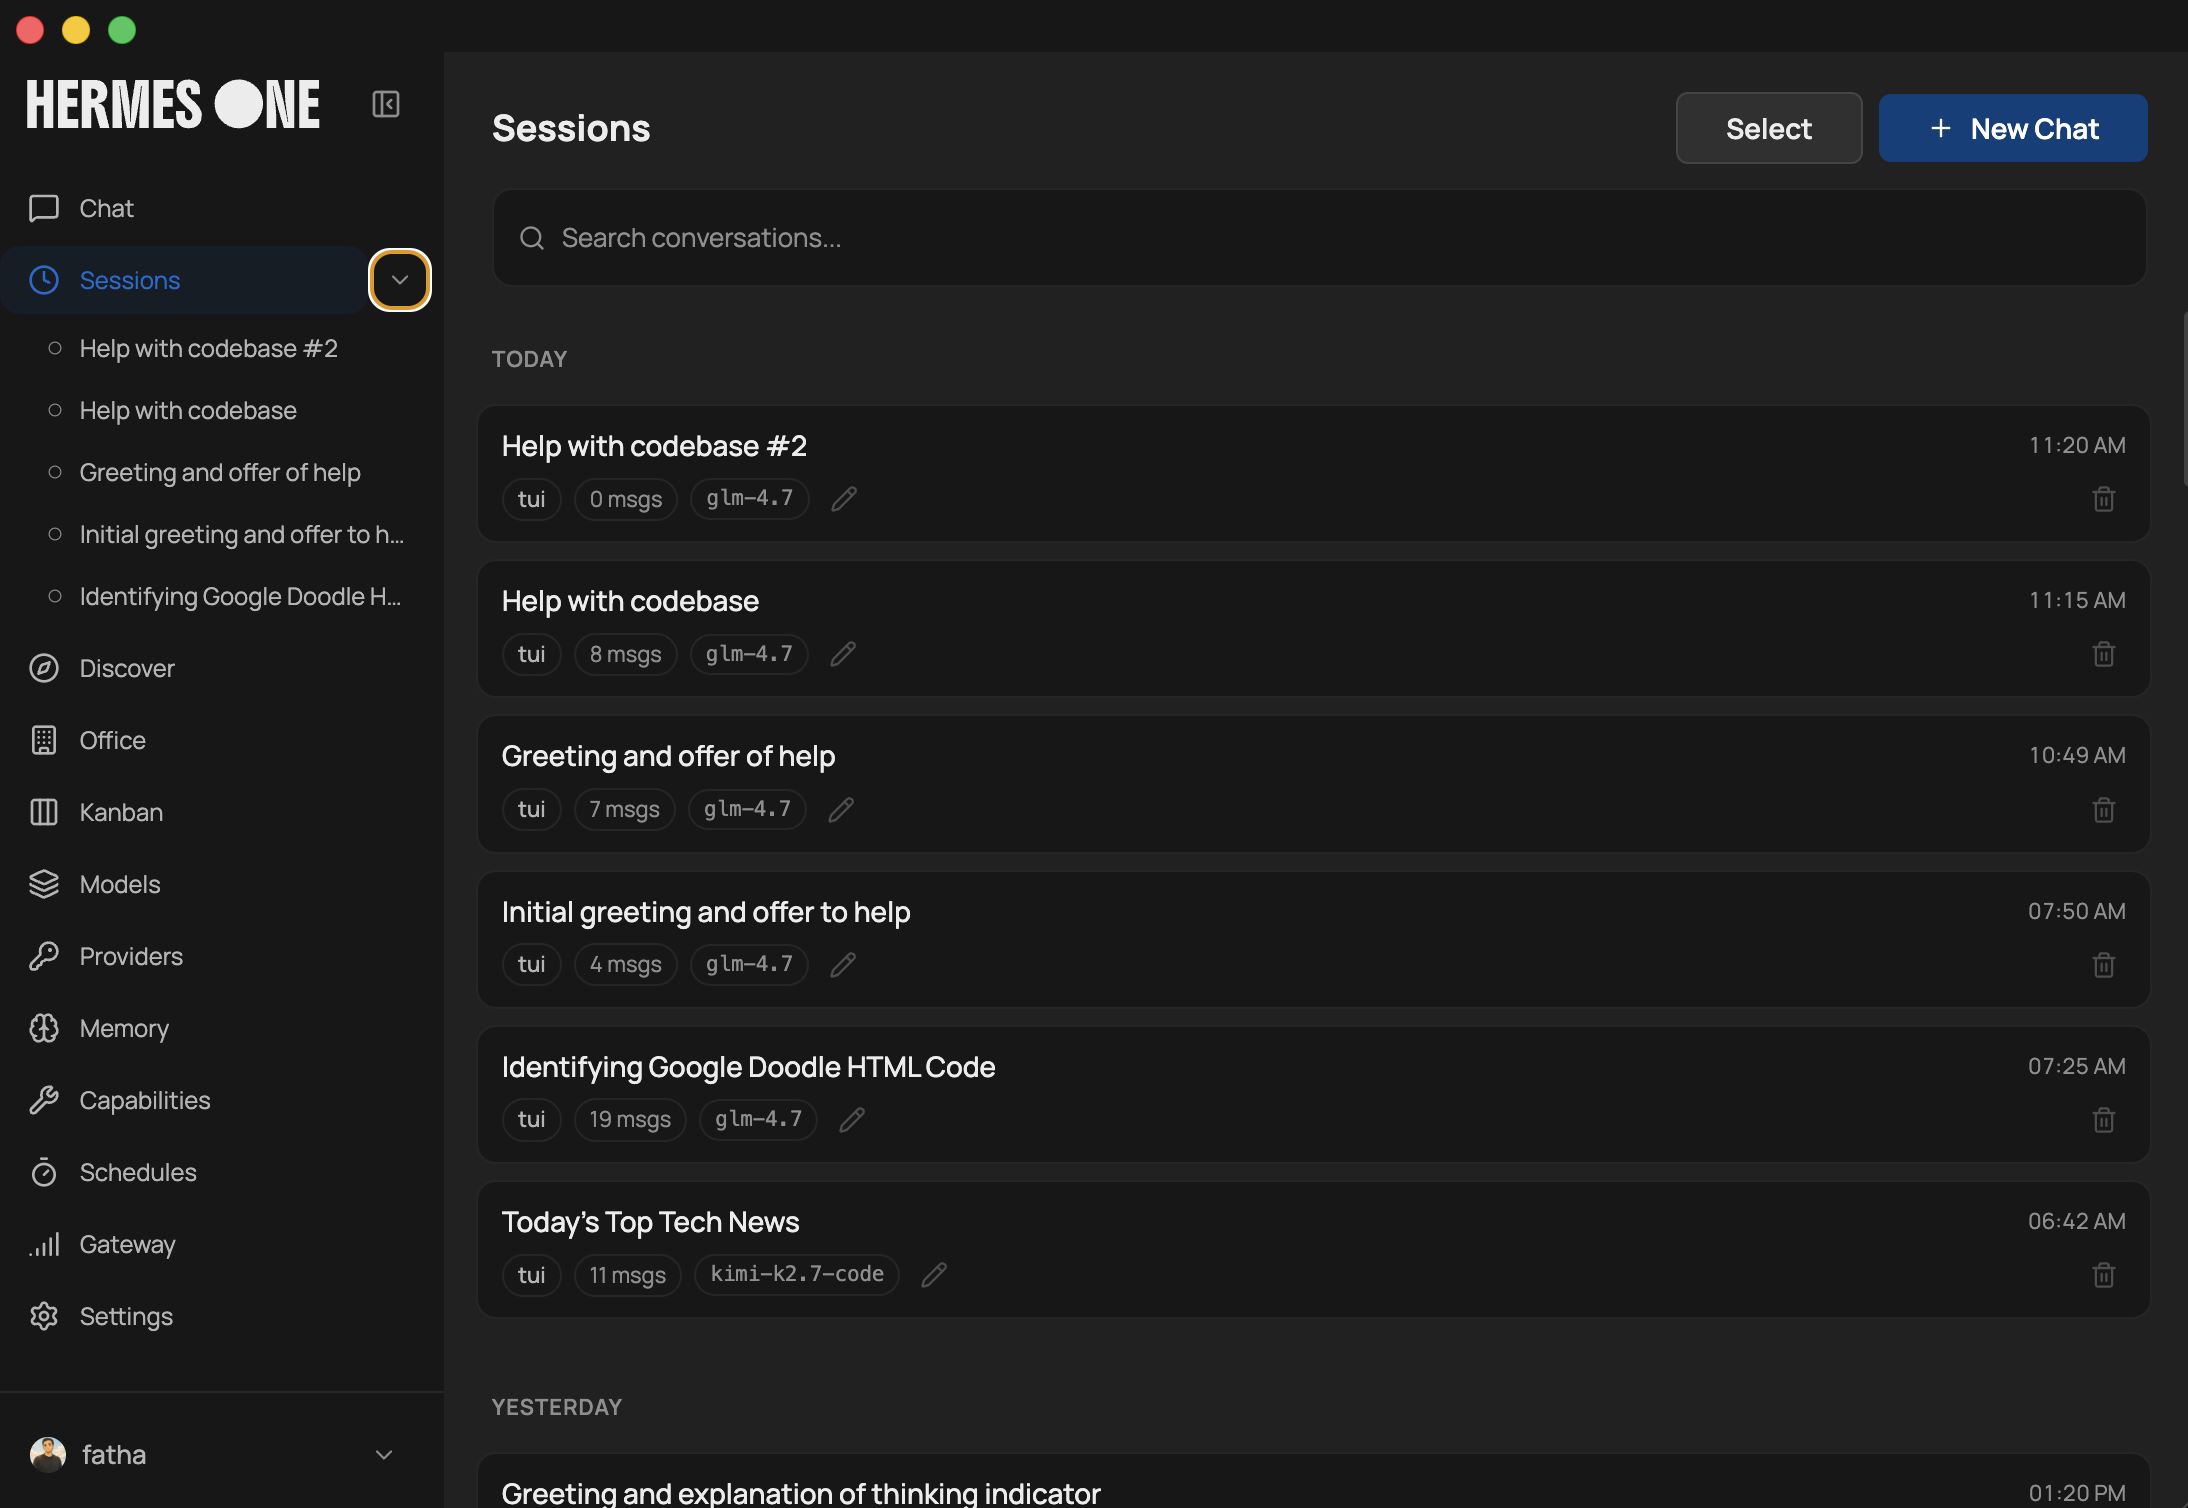
Task: Rename 'Greeting and offer of help' session
Action: pyautogui.click(x=841, y=809)
